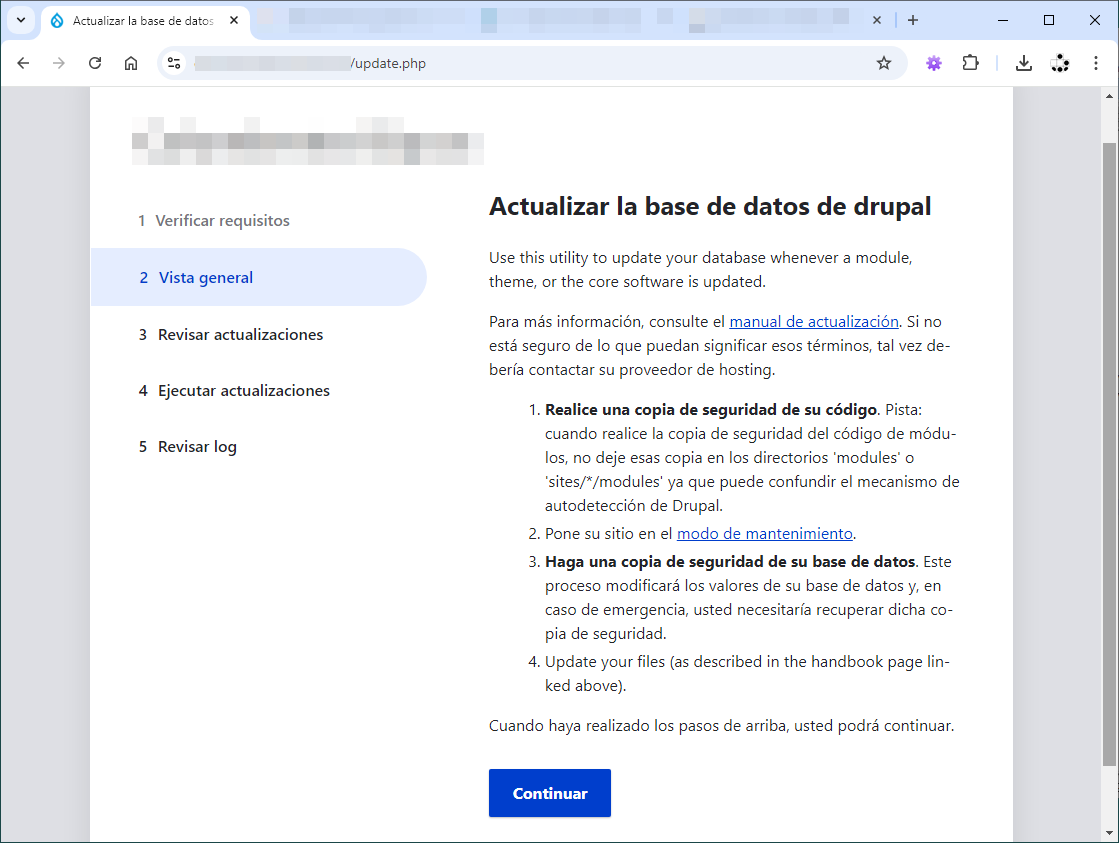Open the 'manual de actualización' link
Image resolution: width=1119 pixels, height=843 pixels.
pyautogui.click(x=814, y=322)
